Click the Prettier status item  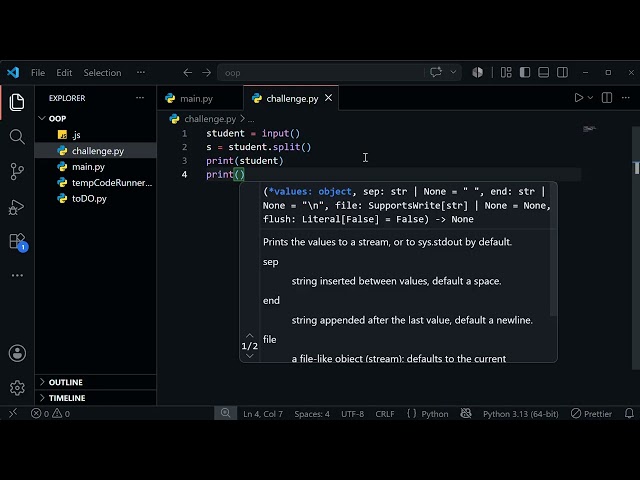(591, 414)
